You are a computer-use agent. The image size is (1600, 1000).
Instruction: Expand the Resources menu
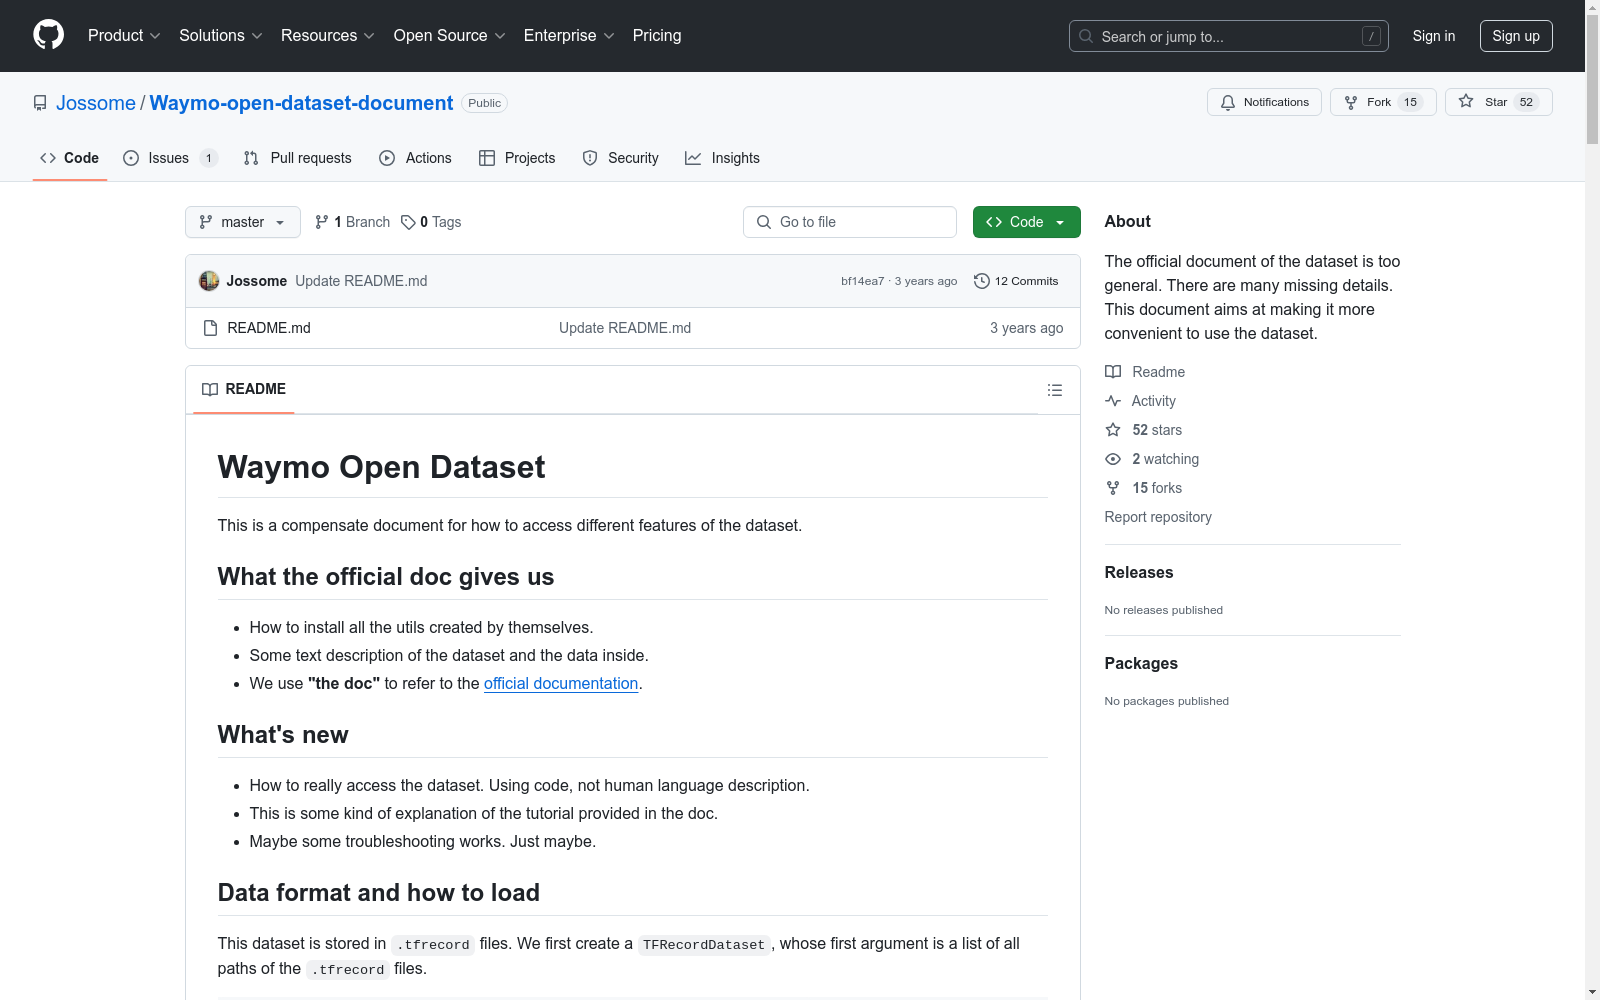point(328,35)
